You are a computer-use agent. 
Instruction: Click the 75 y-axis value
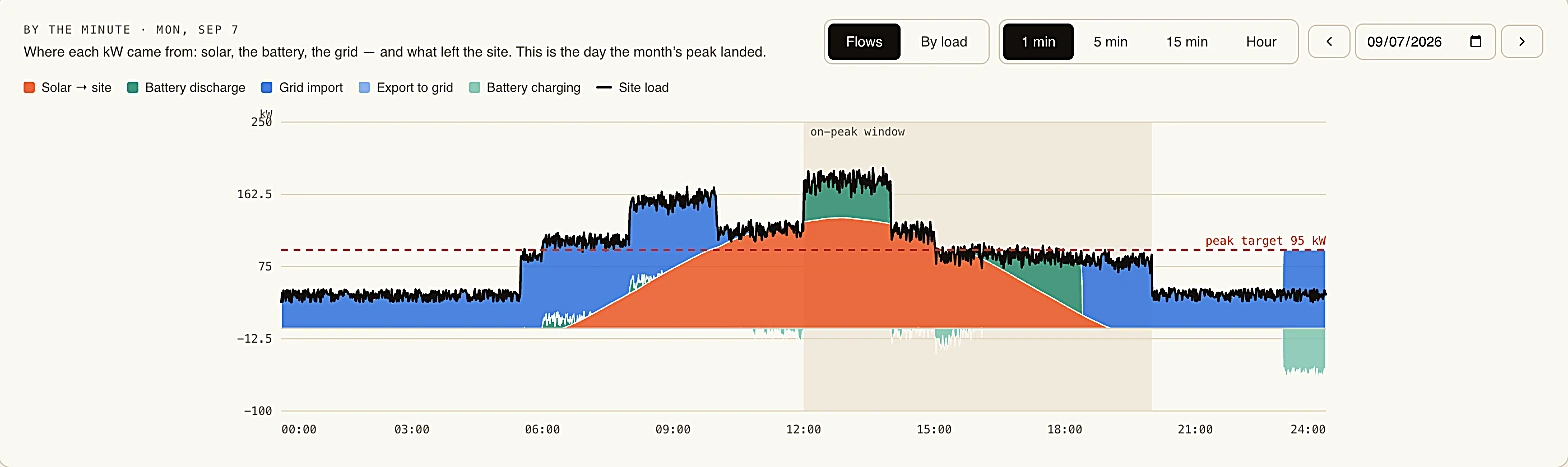tap(265, 266)
